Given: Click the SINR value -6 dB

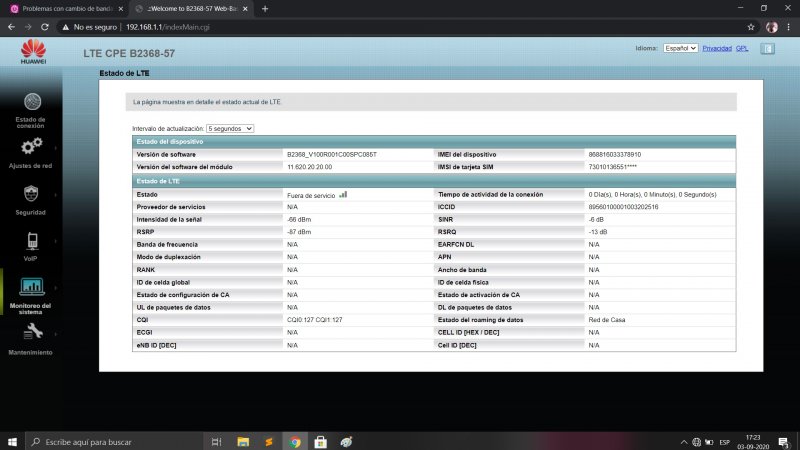Looking at the screenshot, I should click(595, 219).
